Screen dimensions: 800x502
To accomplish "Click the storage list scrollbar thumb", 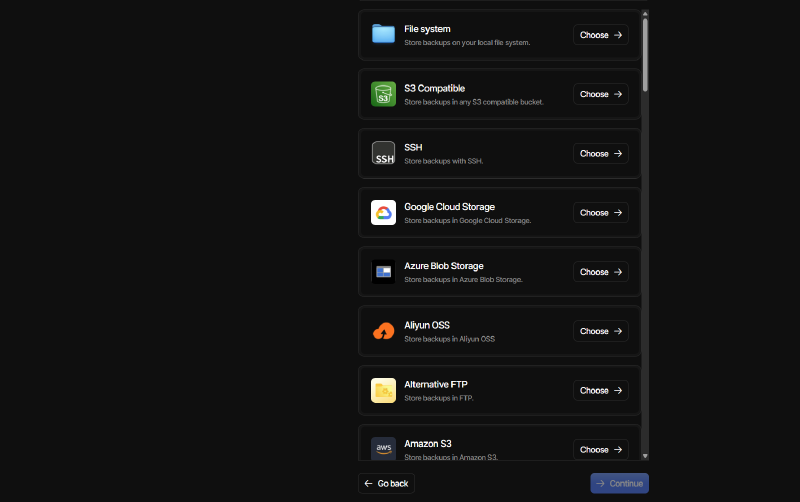I will 645,55.
